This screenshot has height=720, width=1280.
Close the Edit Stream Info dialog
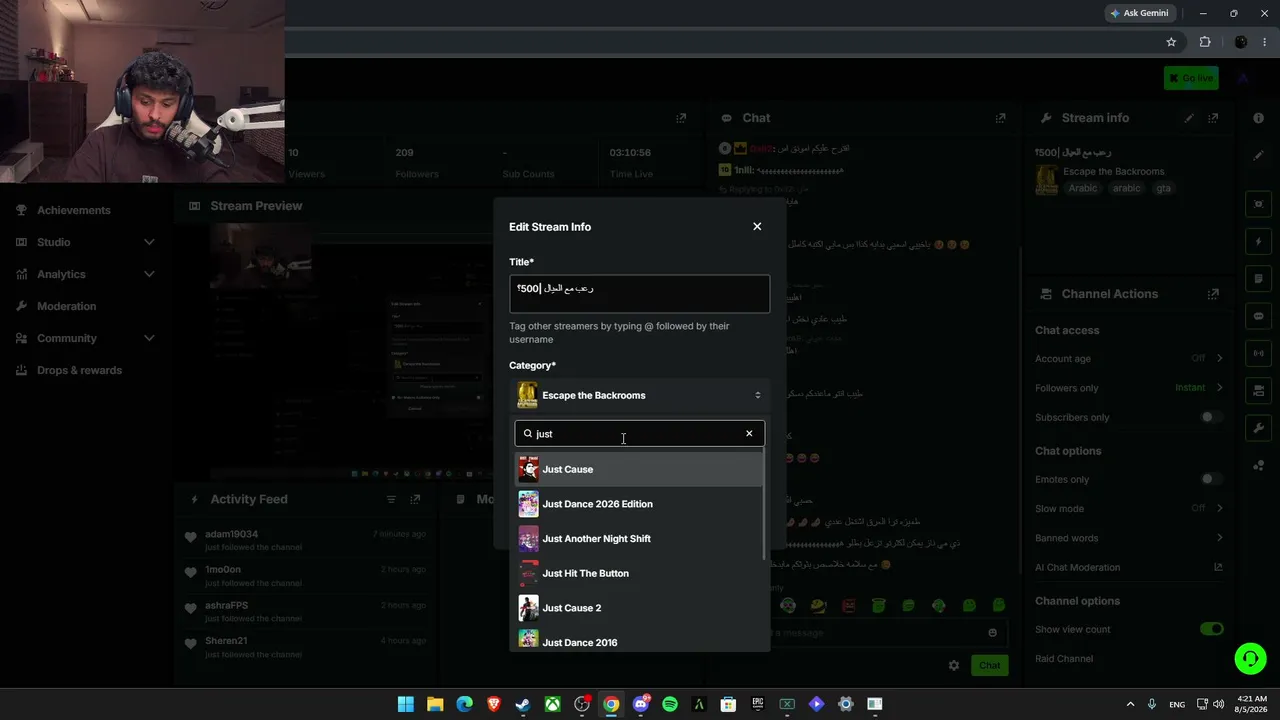click(x=757, y=227)
